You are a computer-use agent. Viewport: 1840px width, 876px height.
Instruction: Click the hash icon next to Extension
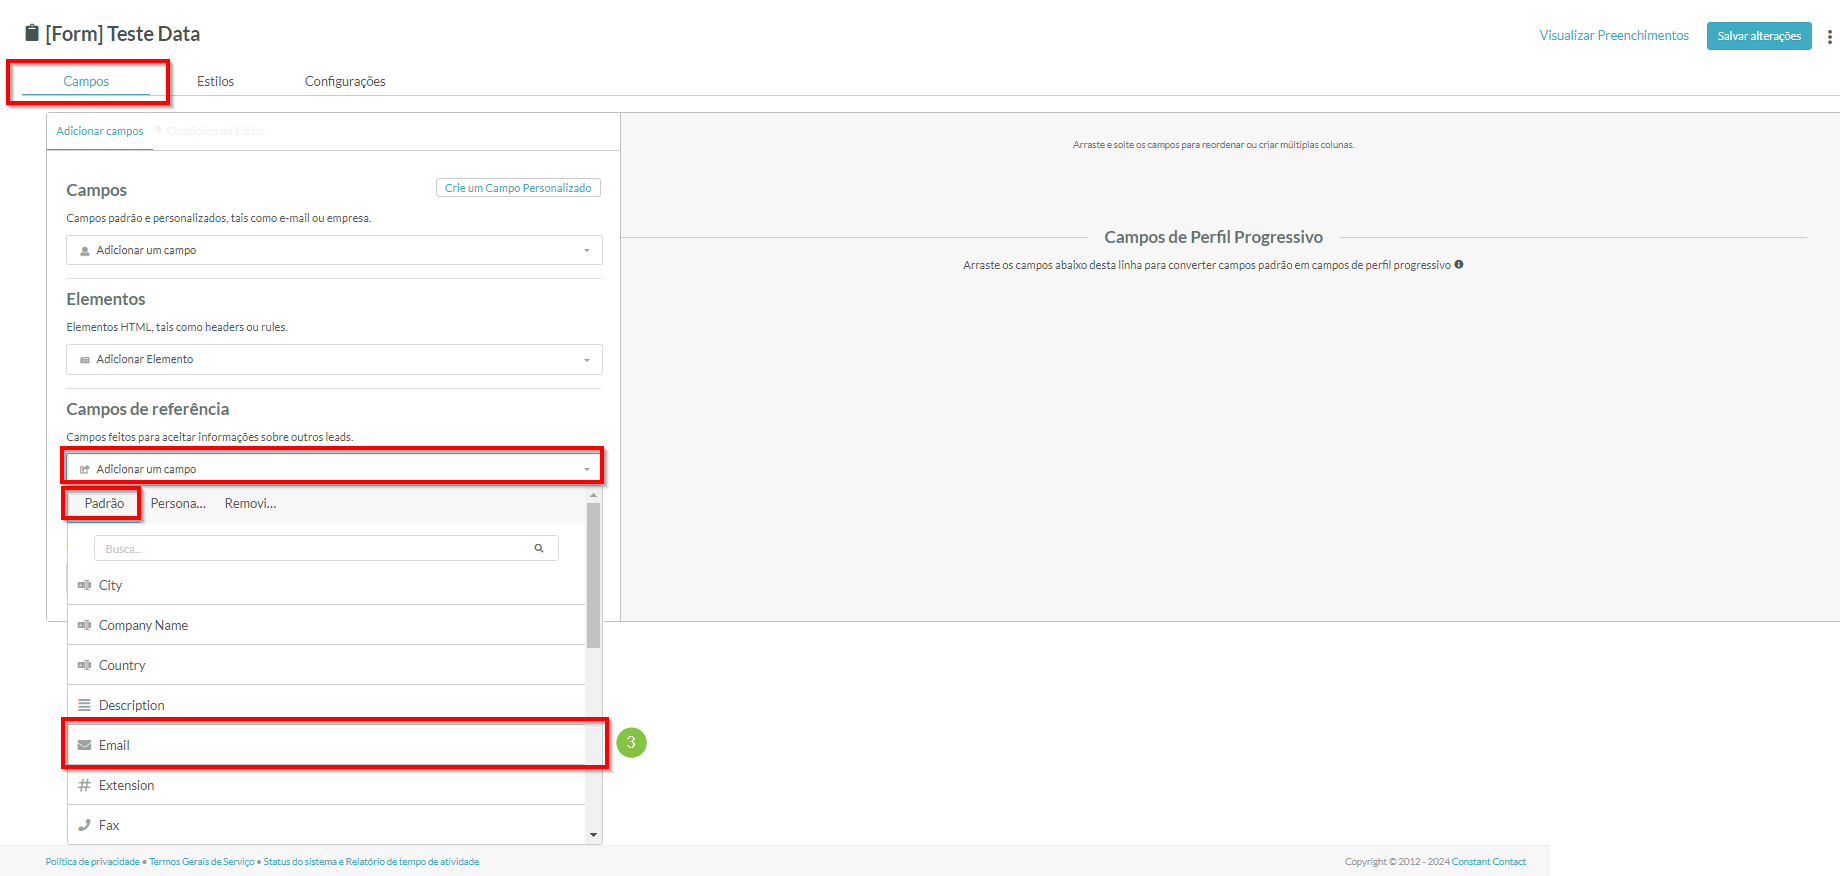(85, 785)
